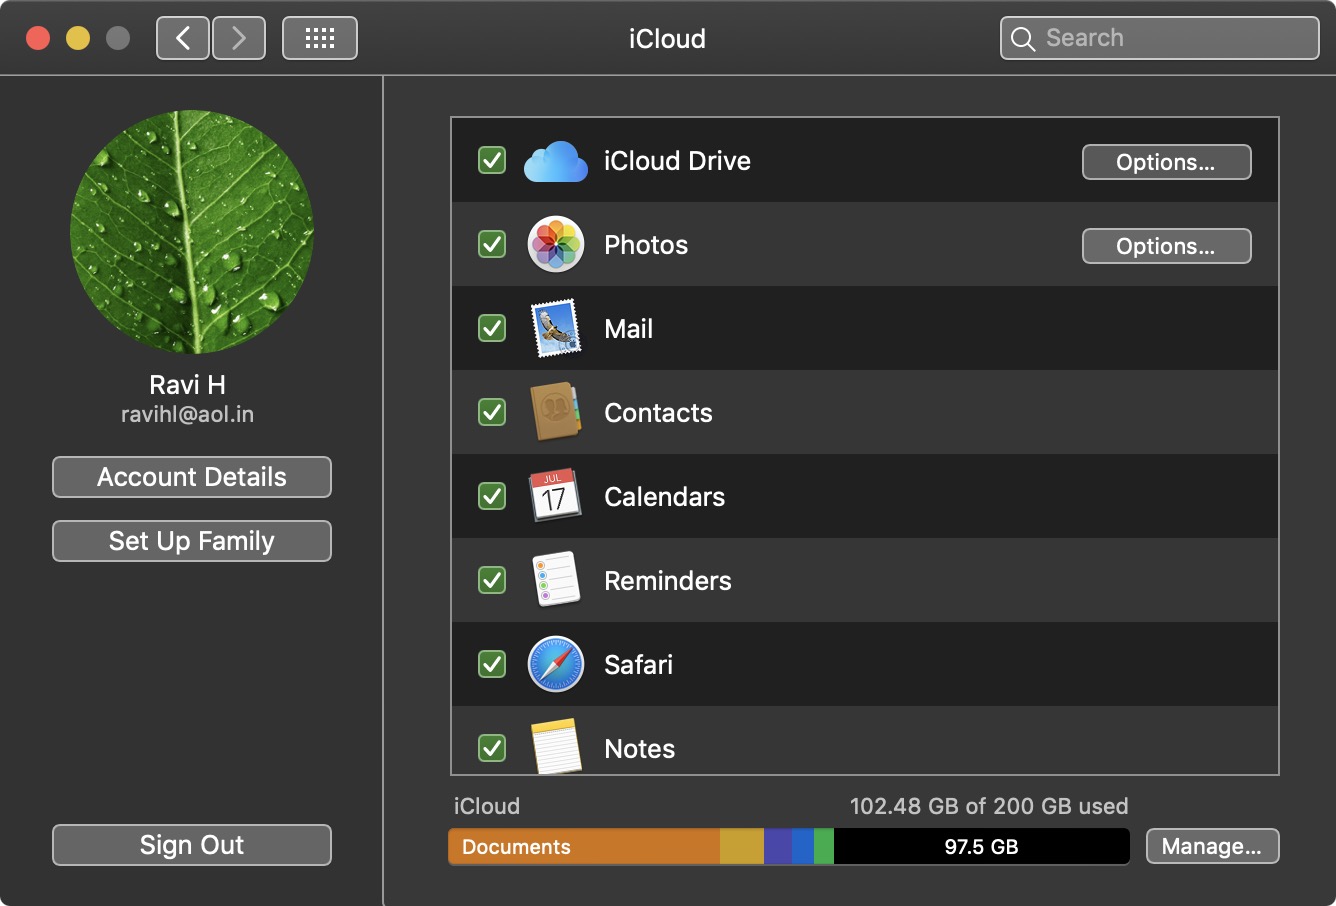Image resolution: width=1336 pixels, height=906 pixels.
Task: Click the 97.5 GB free storage segment
Action: [x=982, y=846]
